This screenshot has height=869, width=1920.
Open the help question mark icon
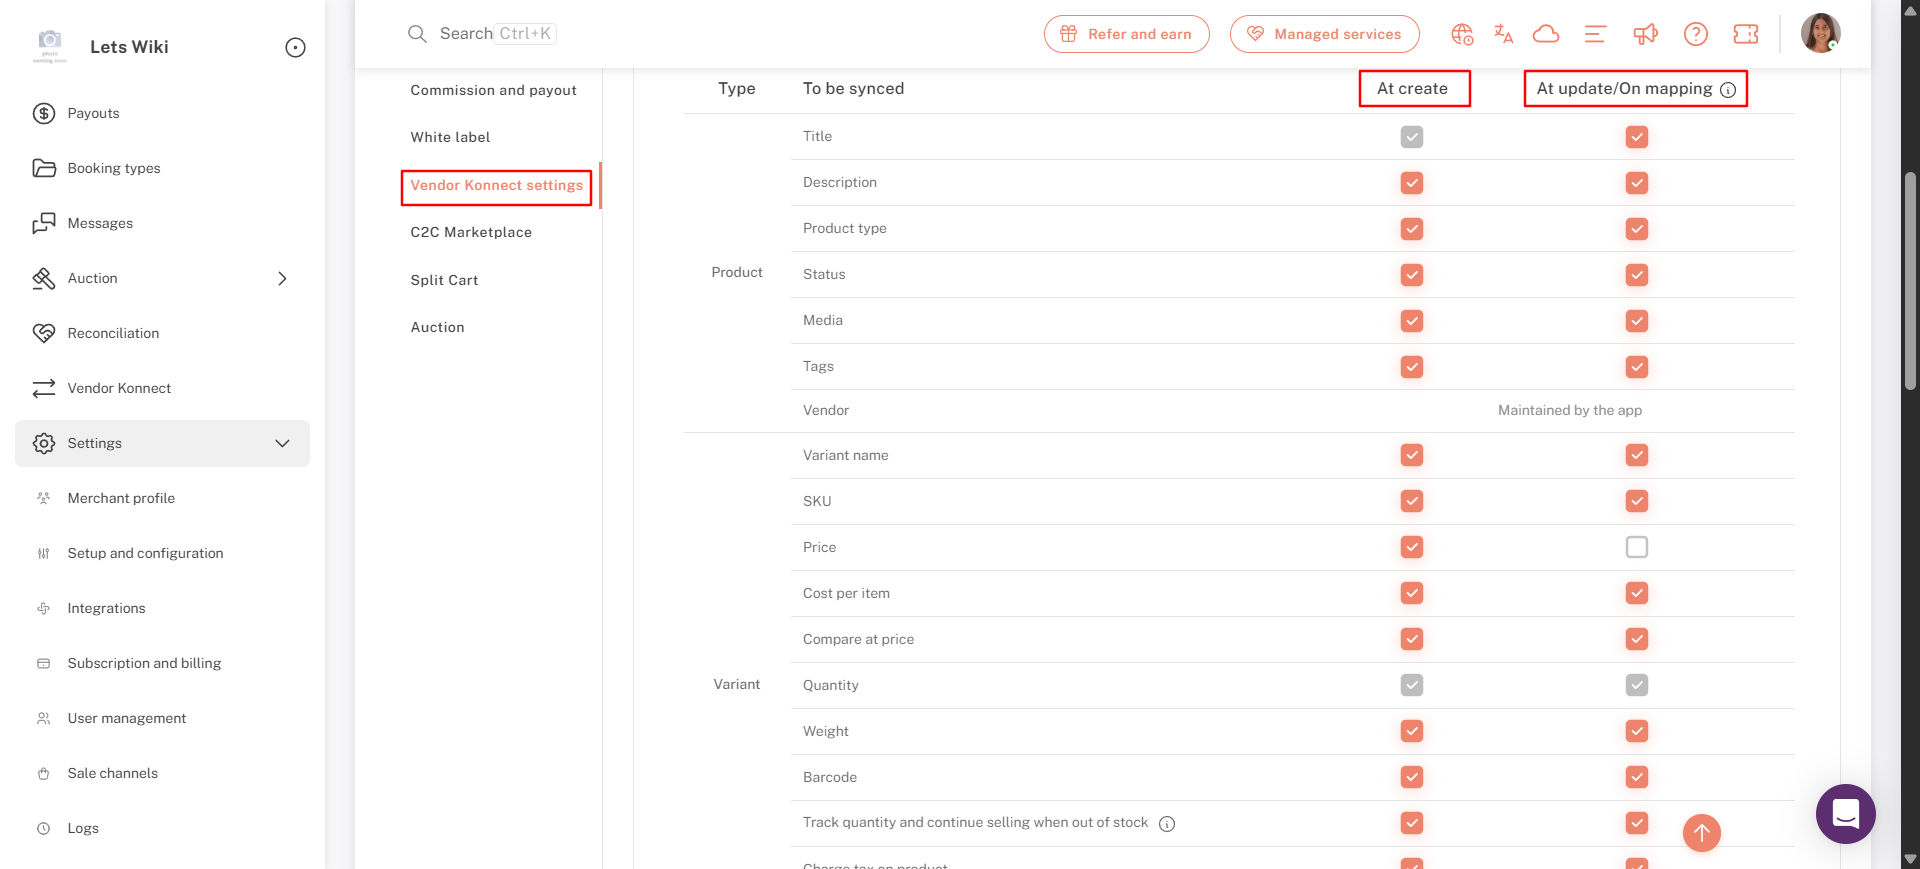1696,34
